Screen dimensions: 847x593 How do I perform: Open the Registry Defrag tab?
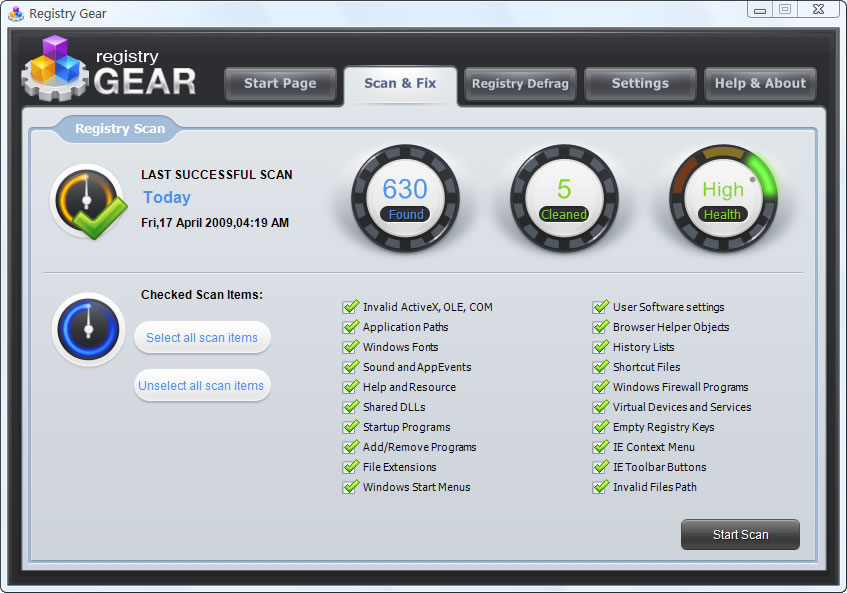tap(520, 84)
